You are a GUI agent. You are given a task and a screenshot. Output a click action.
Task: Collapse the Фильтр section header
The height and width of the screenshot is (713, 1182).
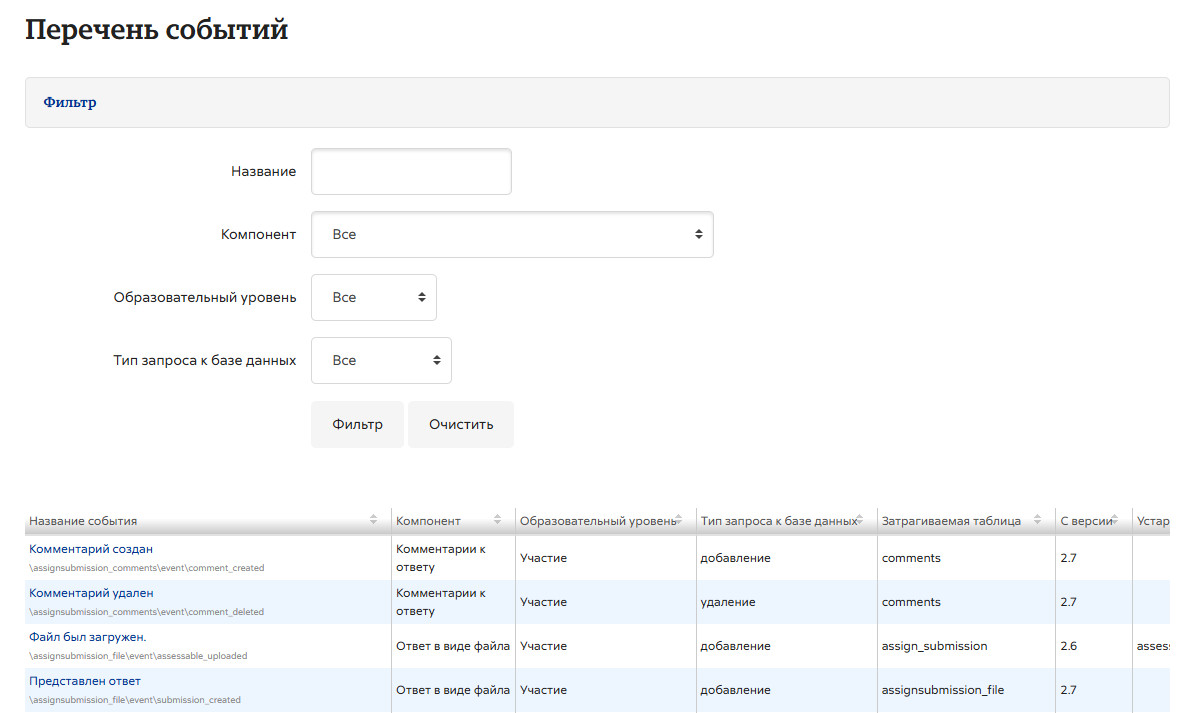(x=70, y=102)
